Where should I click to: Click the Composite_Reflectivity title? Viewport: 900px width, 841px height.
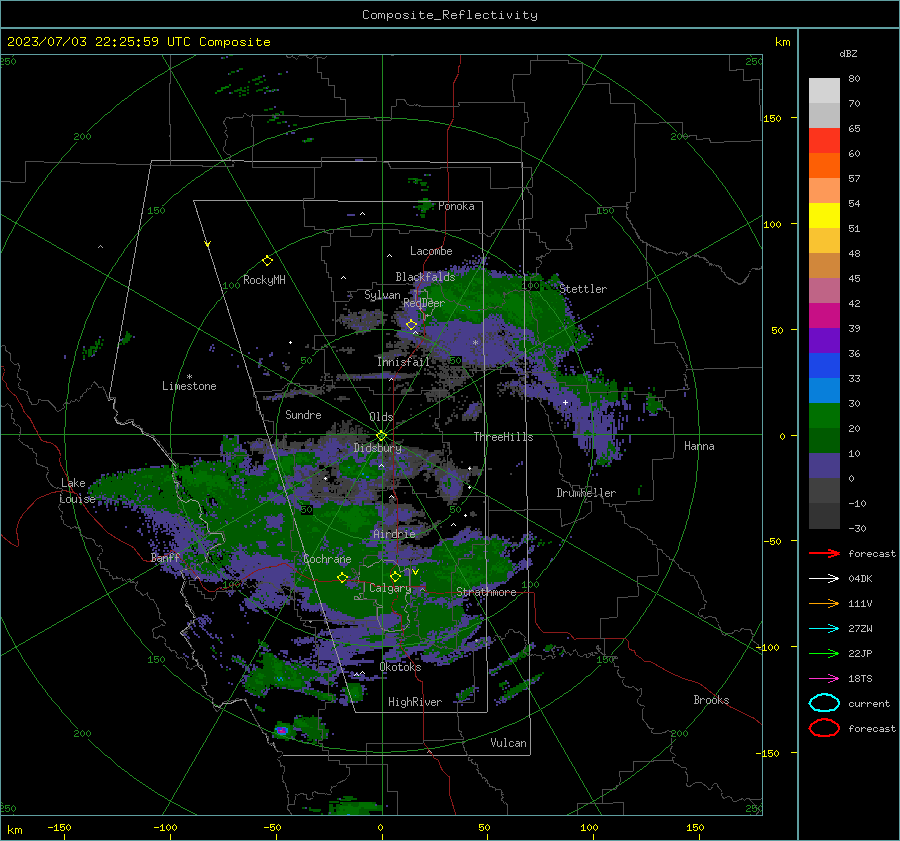point(449,15)
